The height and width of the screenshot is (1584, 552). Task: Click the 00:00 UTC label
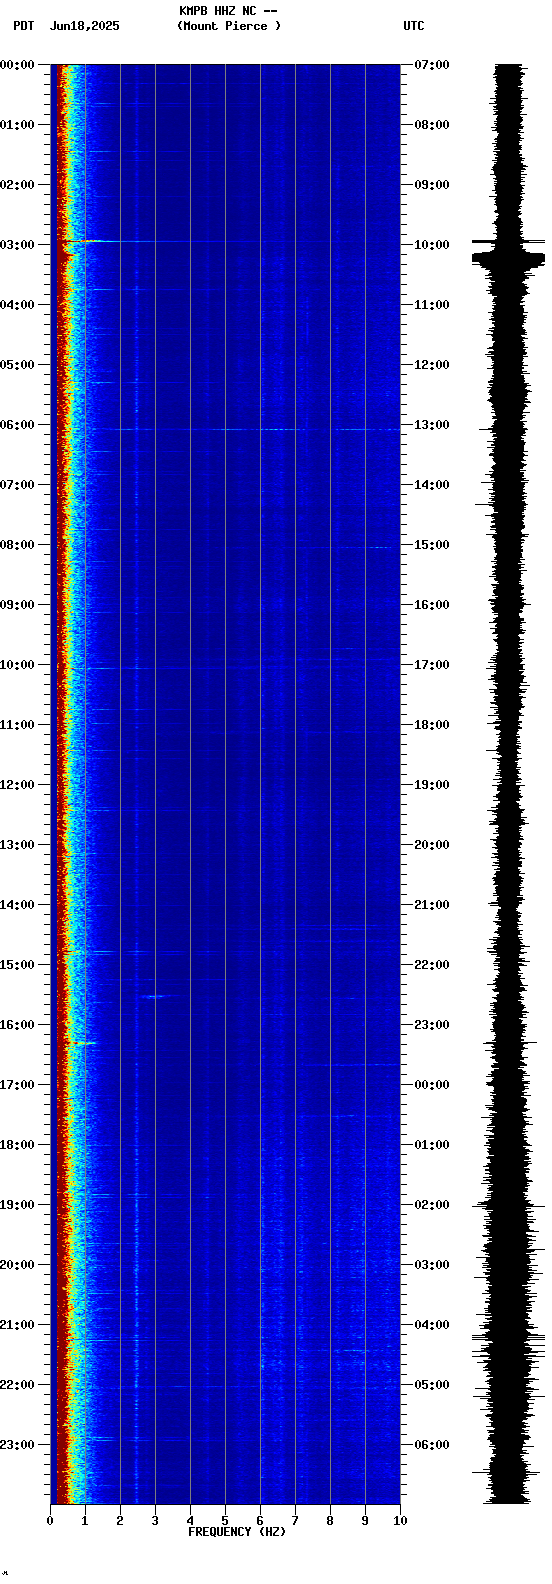[432, 1085]
